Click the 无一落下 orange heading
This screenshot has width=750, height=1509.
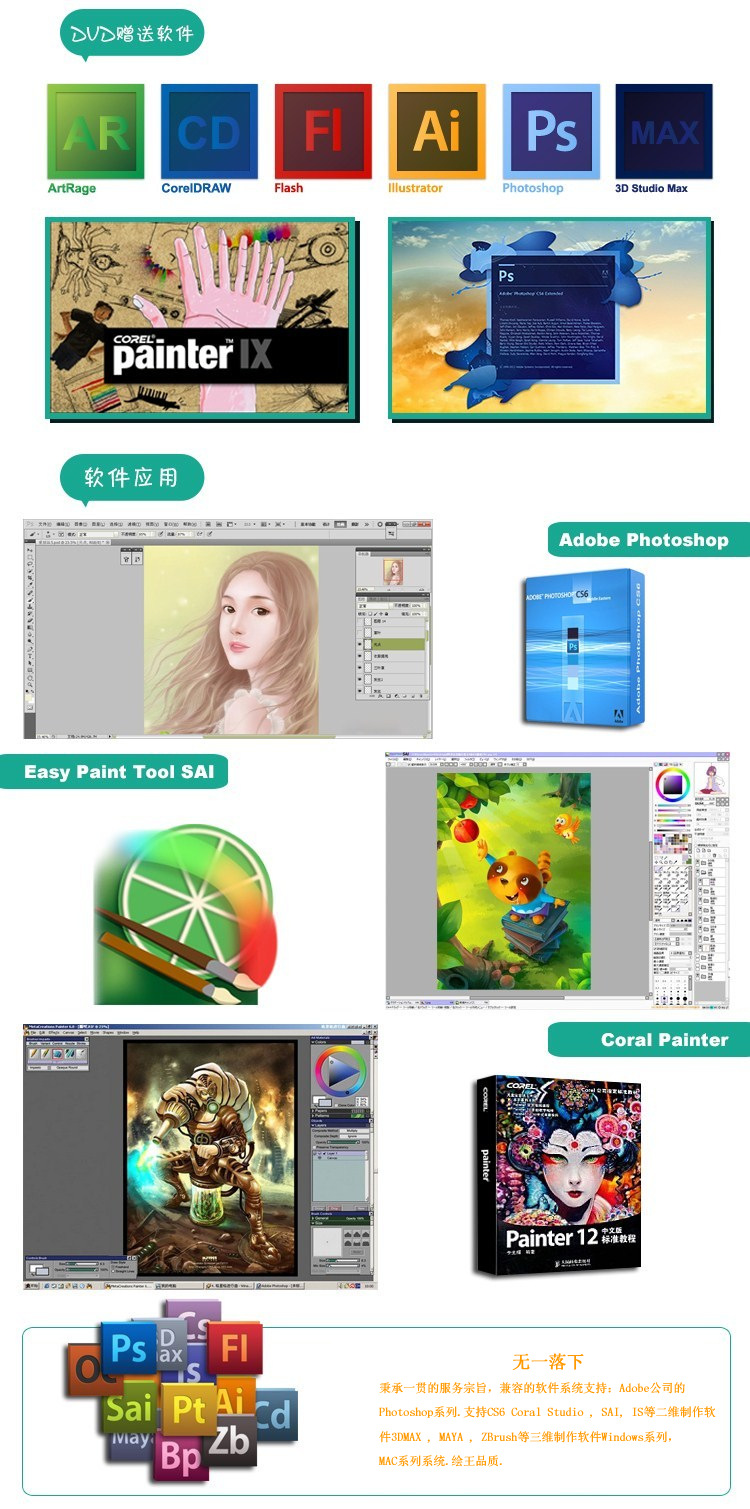(548, 1361)
